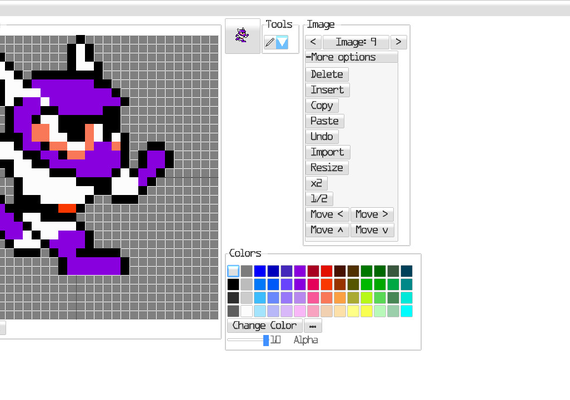Select the fill bucket tool
This screenshot has width=570, height=400.
[282, 43]
